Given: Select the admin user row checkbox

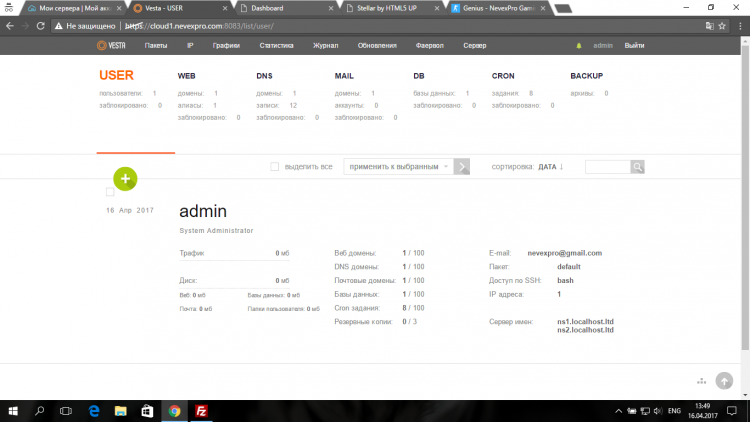Looking at the screenshot, I should point(111,191).
